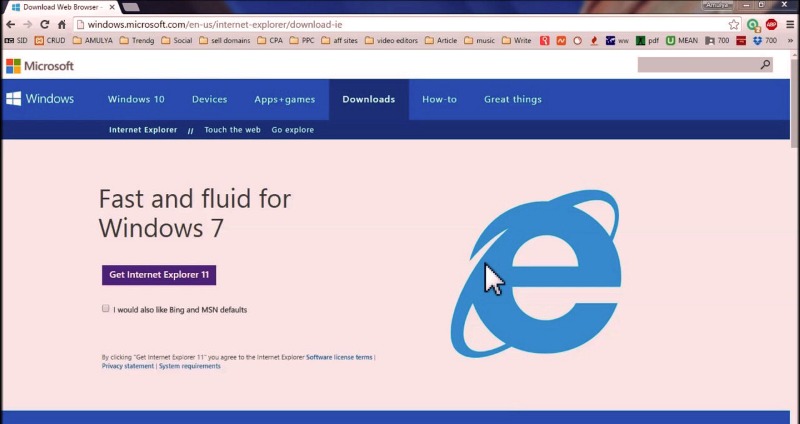This screenshot has width=800, height=424.
Task: Open the orange wave bookmark icon
Action: tap(561, 40)
